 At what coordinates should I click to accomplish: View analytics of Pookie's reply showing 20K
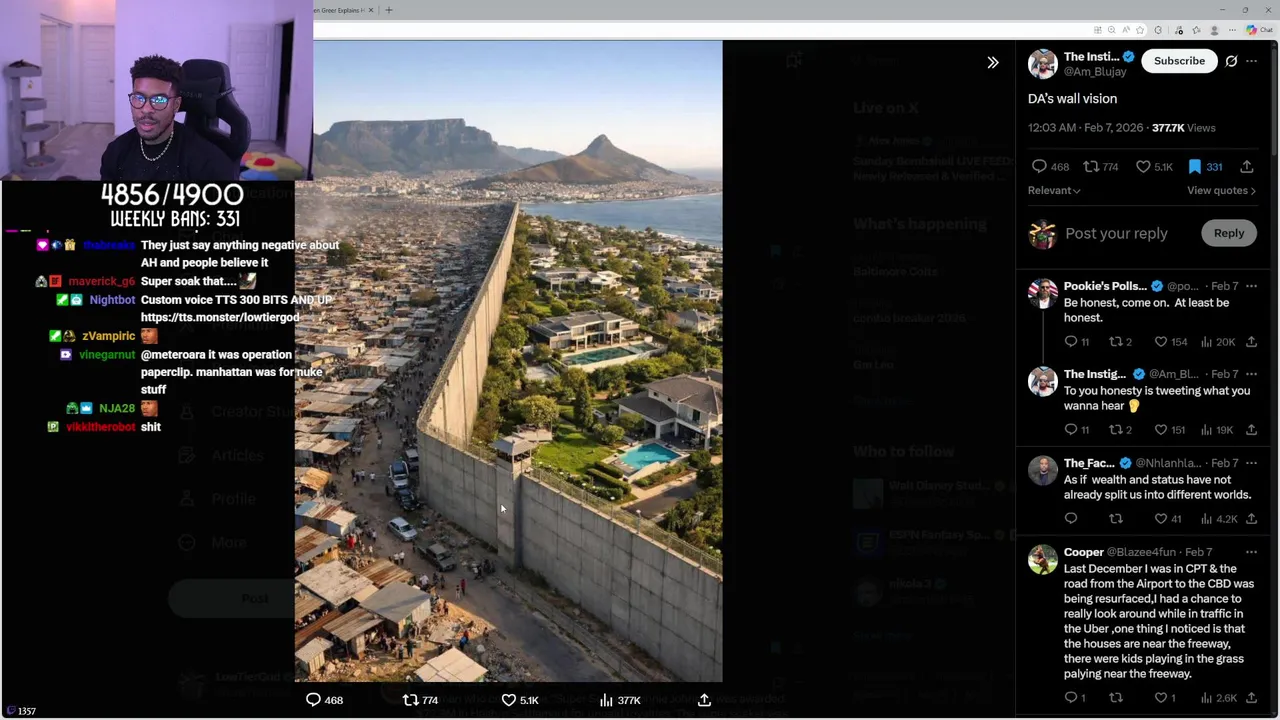pos(1217,342)
